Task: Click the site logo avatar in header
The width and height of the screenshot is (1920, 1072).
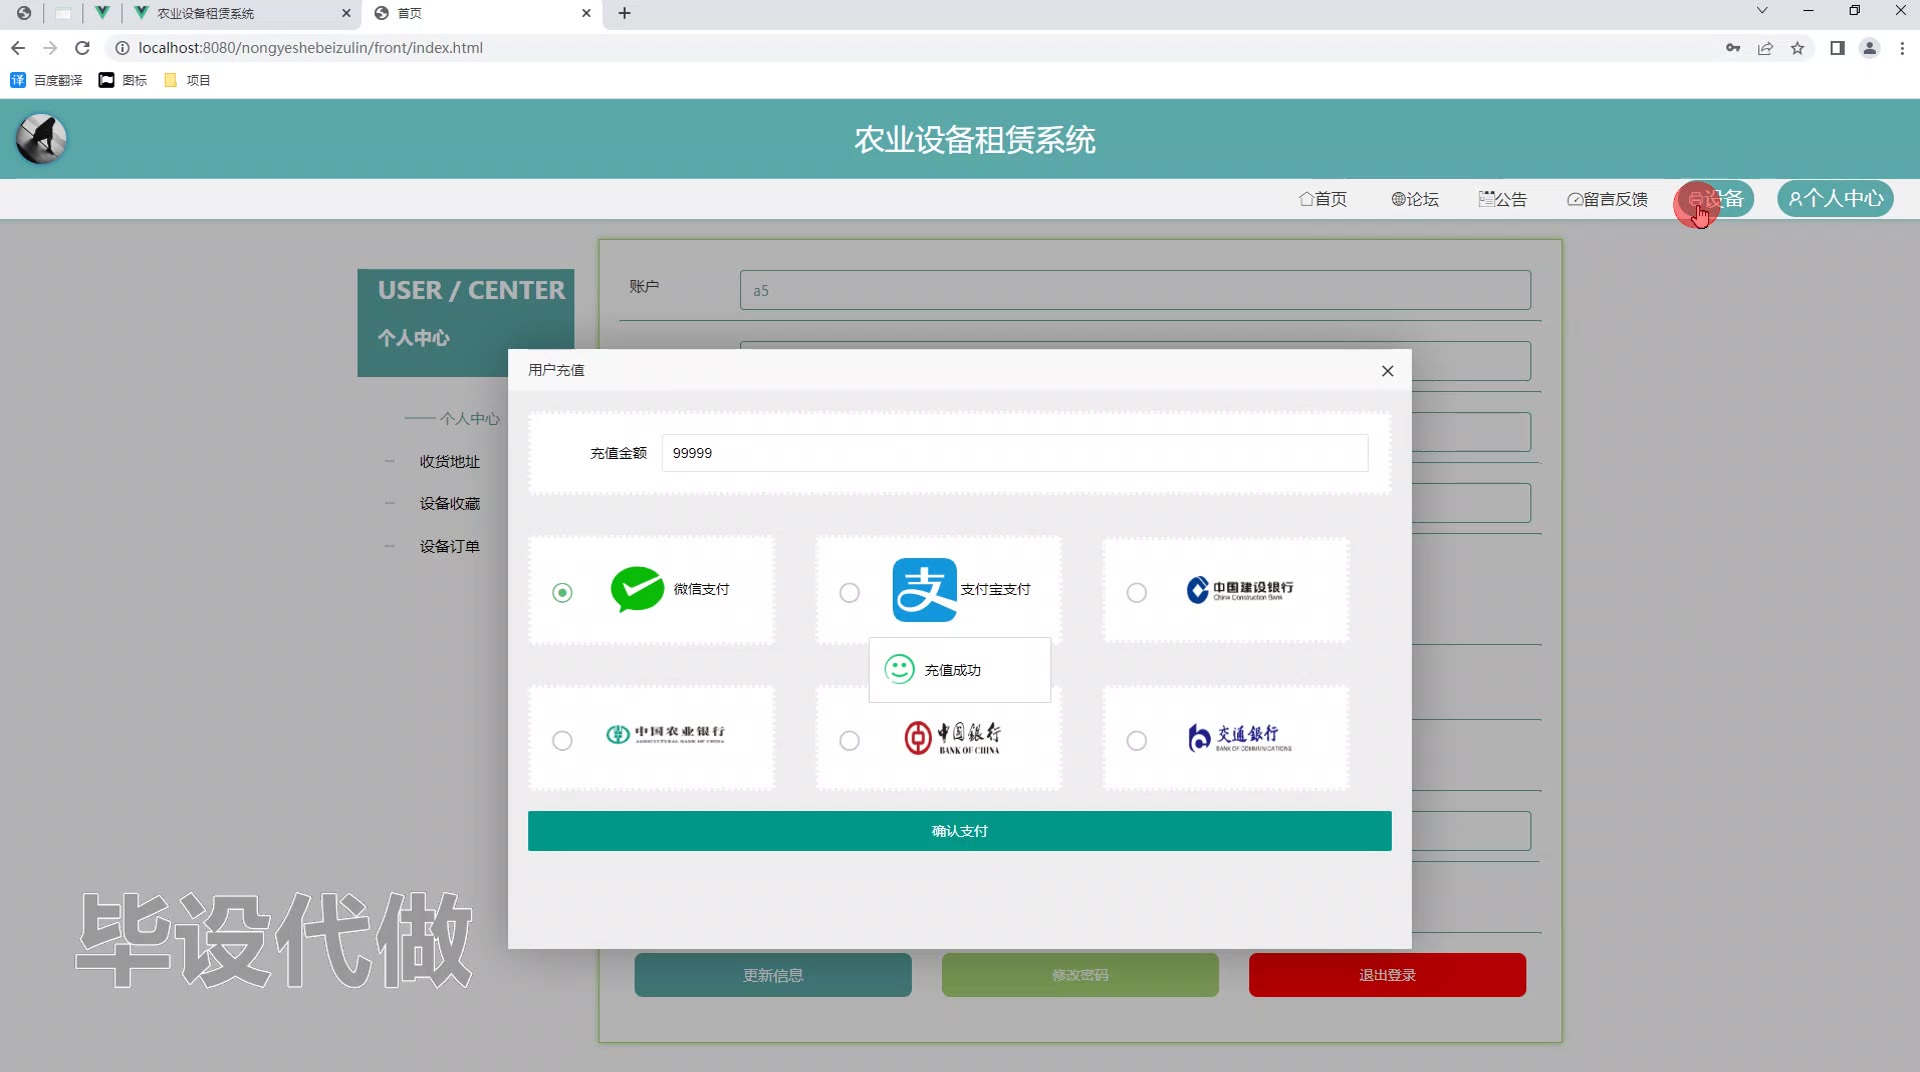Action: pos(41,139)
